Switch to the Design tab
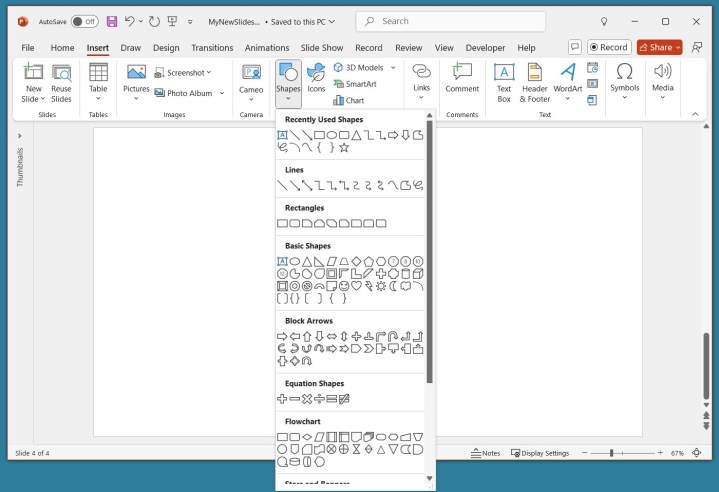The image size is (719, 492). coord(166,47)
